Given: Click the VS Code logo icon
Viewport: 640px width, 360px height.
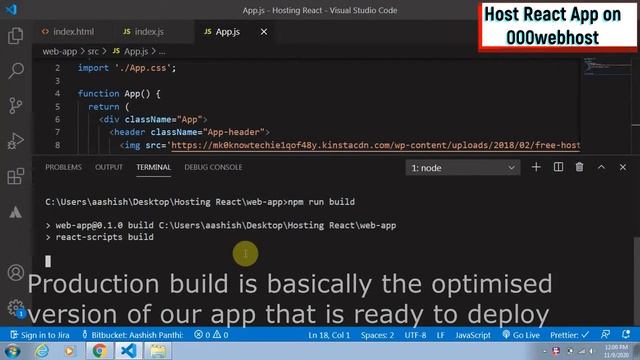Looking at the screenshot, I should (x=11, y=9).
